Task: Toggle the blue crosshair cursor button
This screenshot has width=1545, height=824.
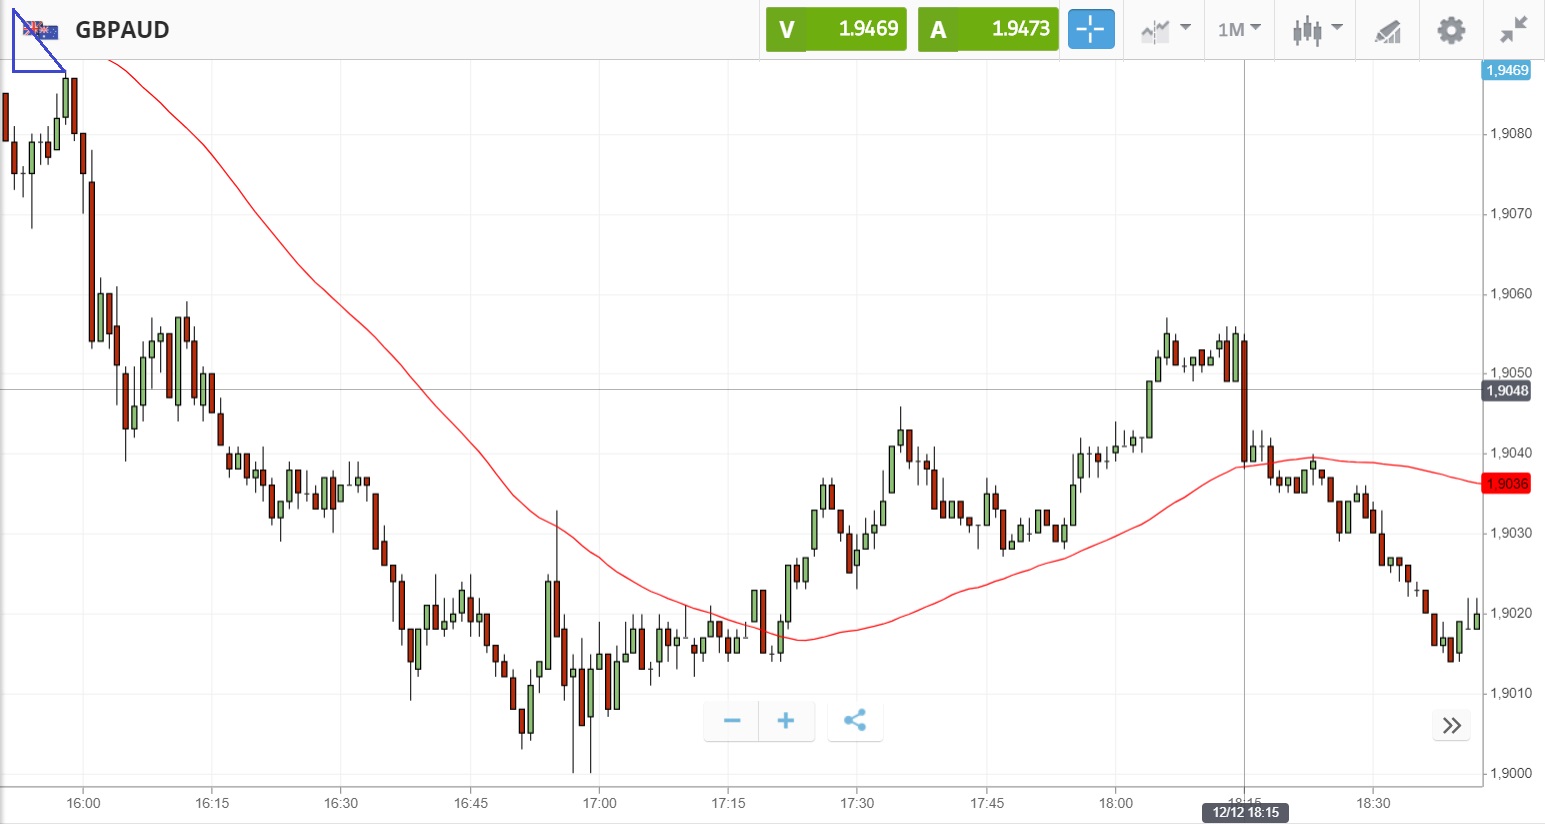Action: pos(1090,29)
